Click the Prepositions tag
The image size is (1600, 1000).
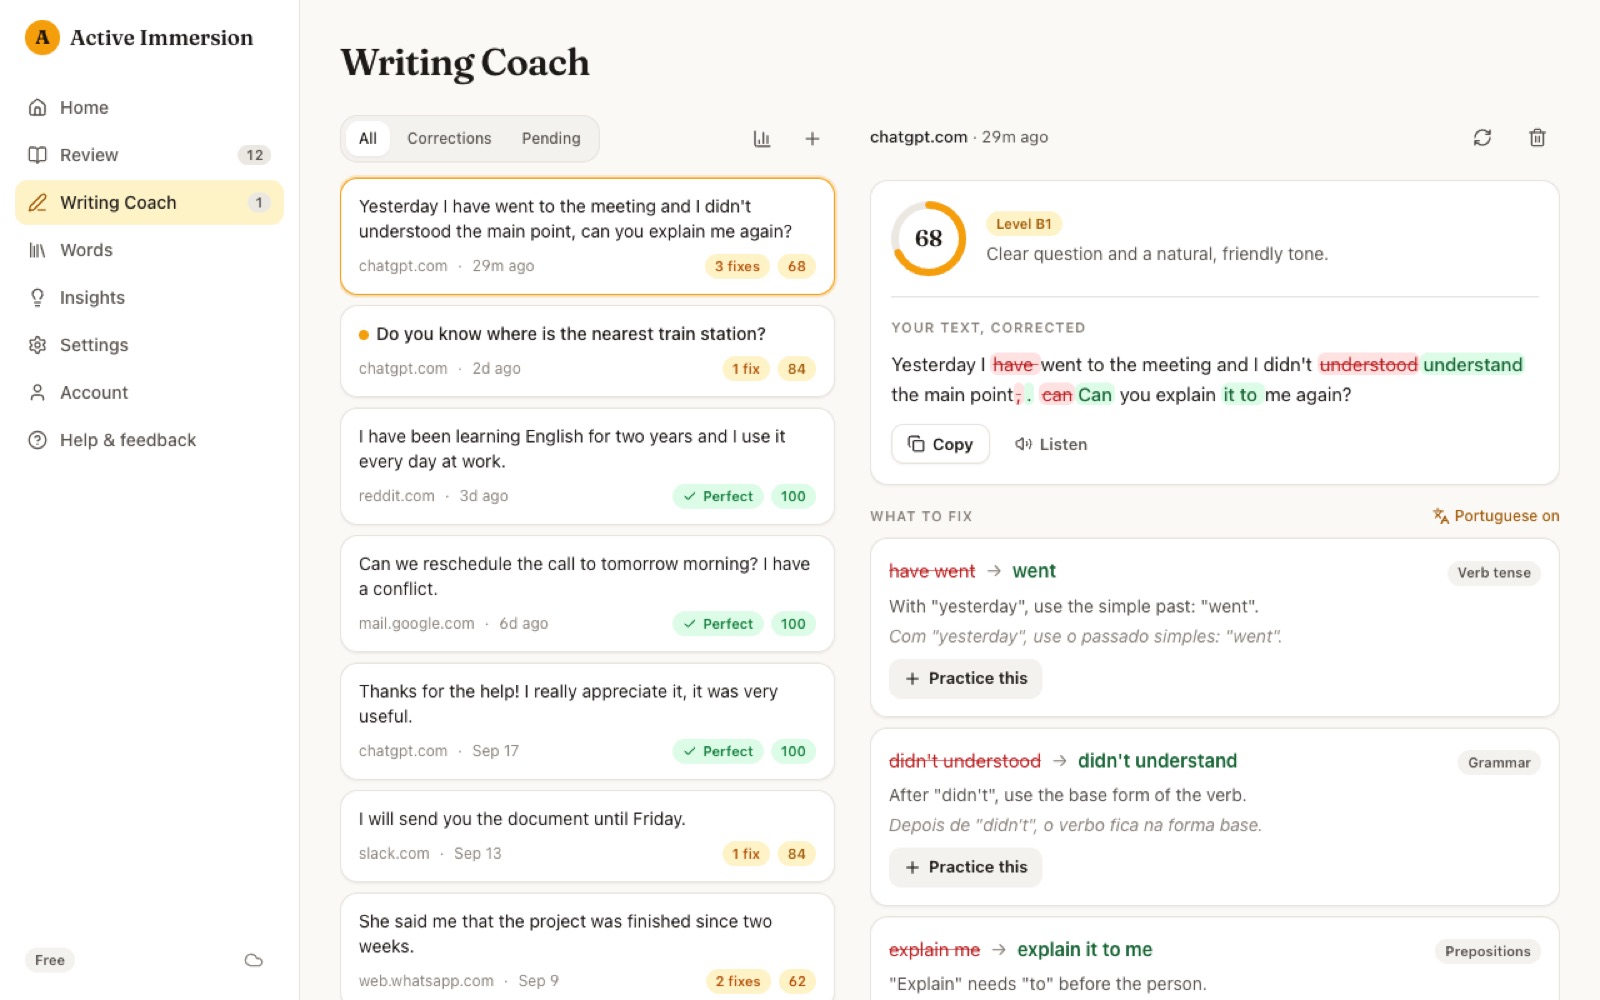pos(1488,952)
